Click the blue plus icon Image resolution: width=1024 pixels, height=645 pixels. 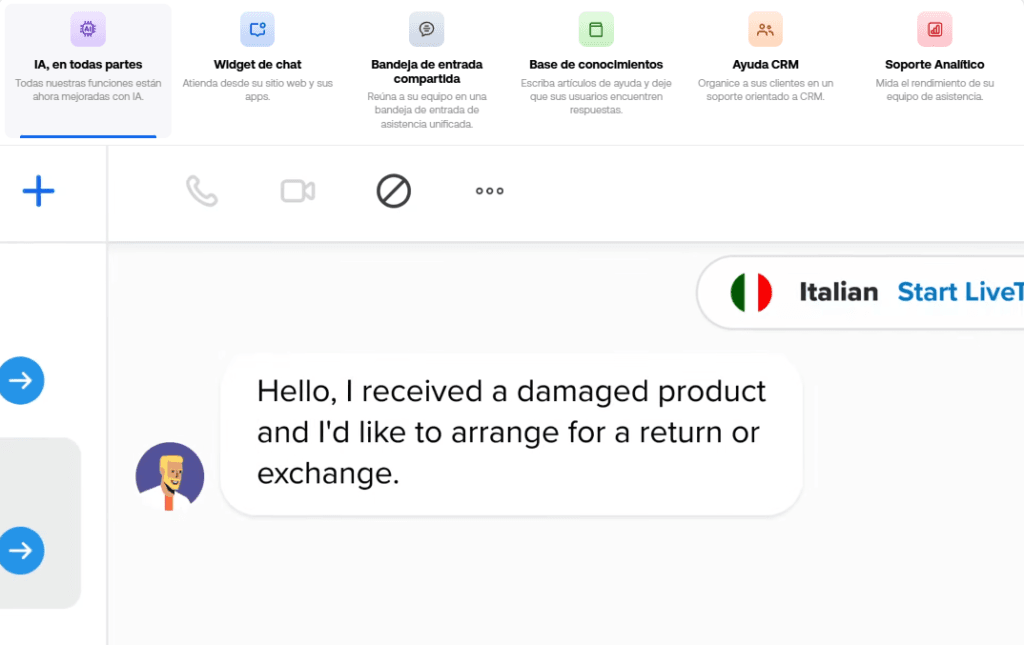coord(38,191)
